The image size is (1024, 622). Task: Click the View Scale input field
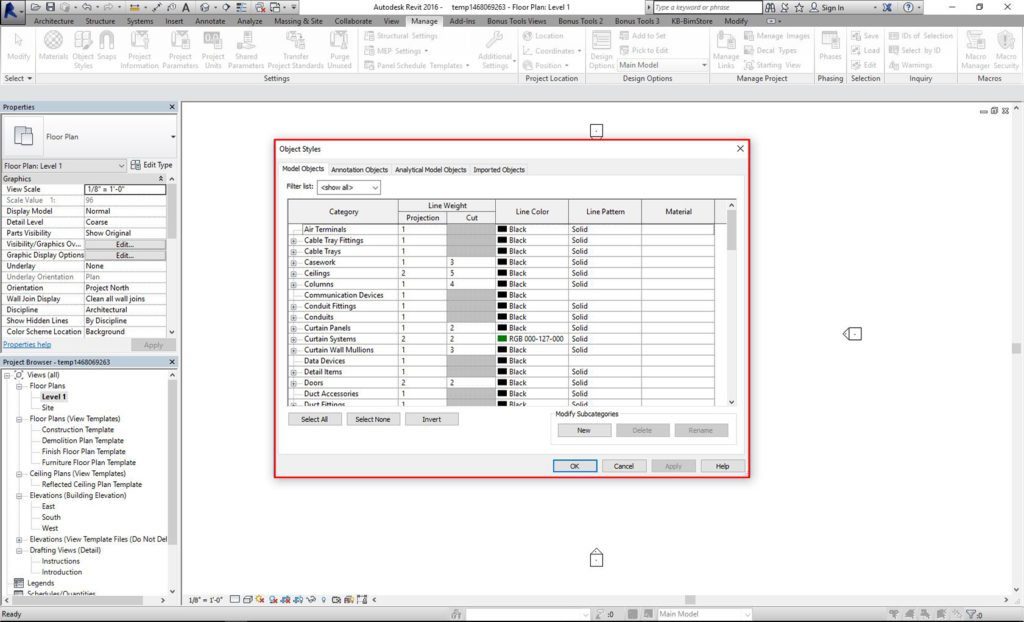click(125, 189)
